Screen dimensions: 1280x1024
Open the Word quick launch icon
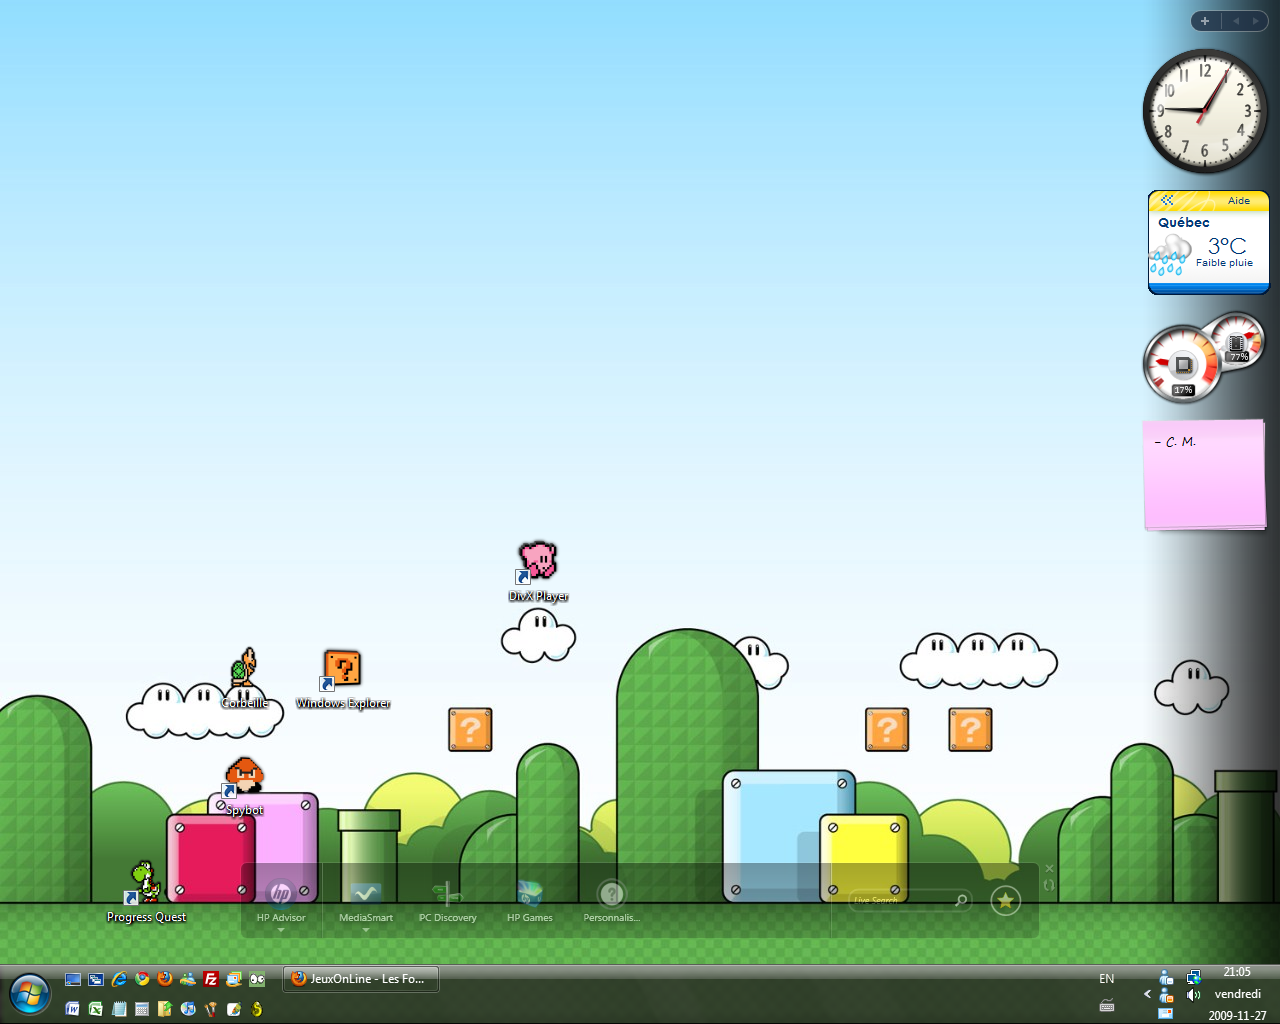[73, 1009]
